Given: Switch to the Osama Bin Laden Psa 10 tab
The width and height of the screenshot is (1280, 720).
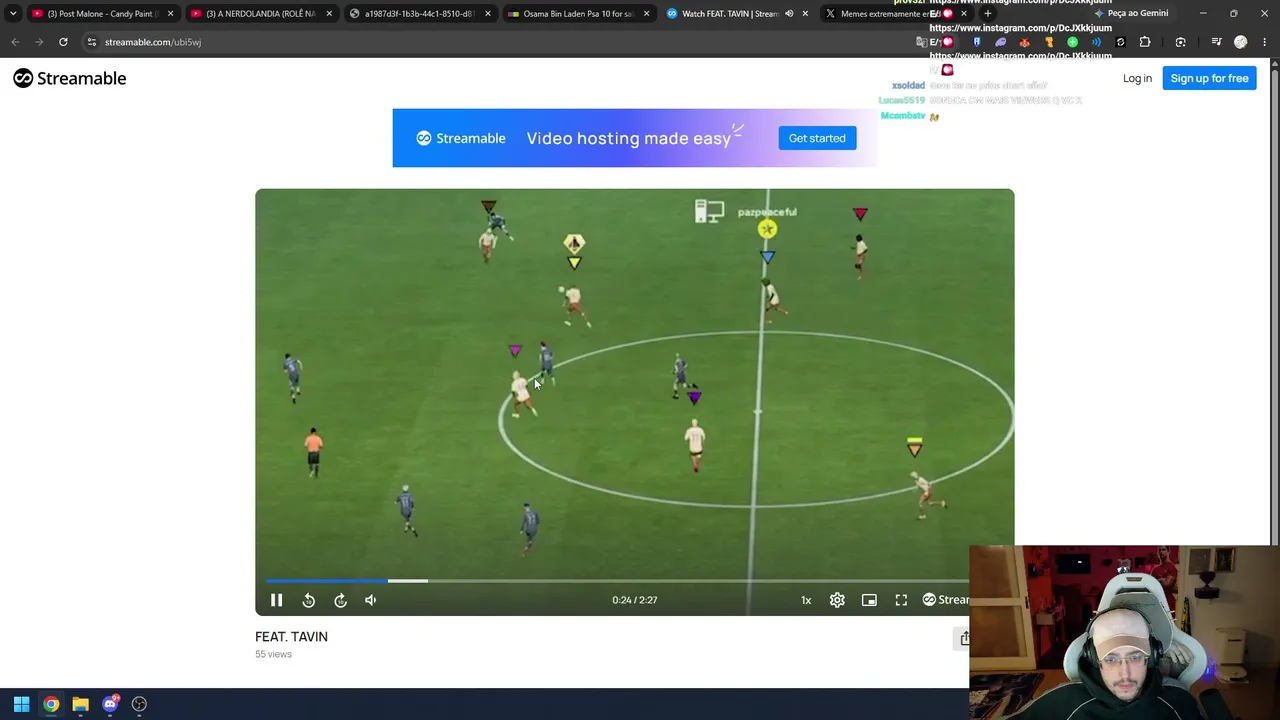Looking at the screenshot, I should click(x=577, y=14).
